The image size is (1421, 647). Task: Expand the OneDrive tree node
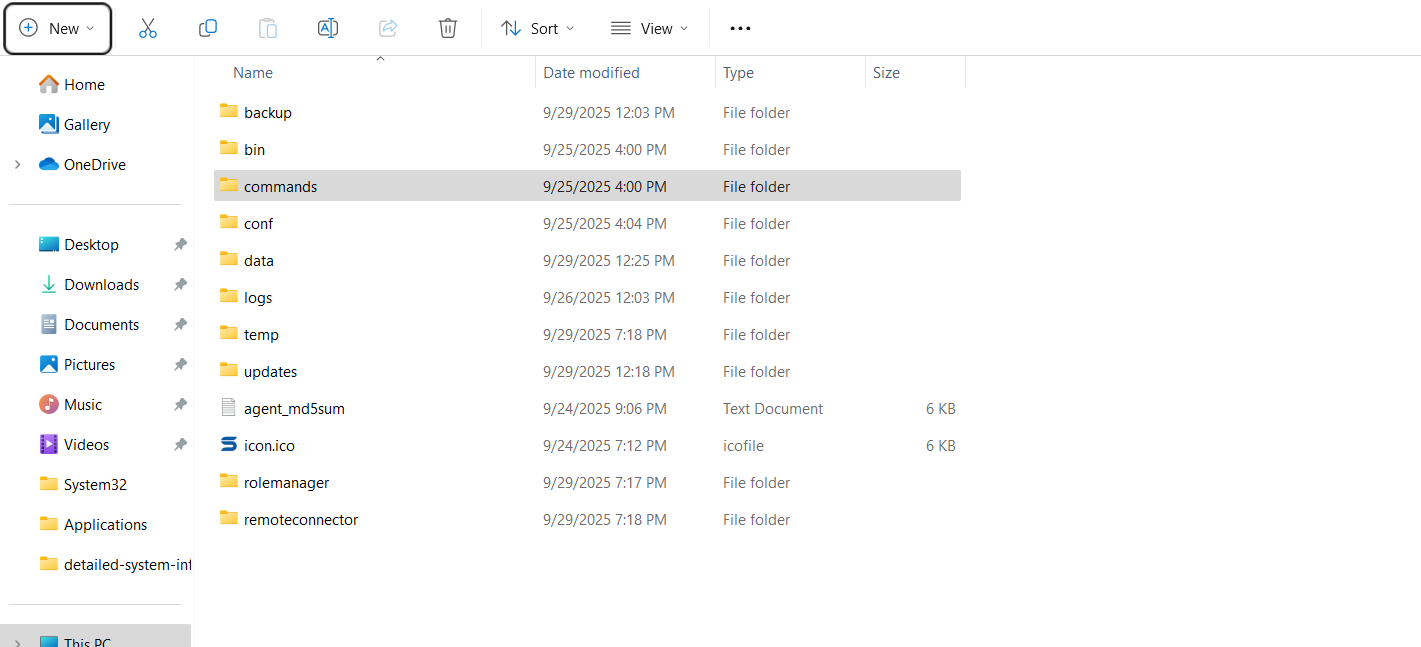click(17, 165)
